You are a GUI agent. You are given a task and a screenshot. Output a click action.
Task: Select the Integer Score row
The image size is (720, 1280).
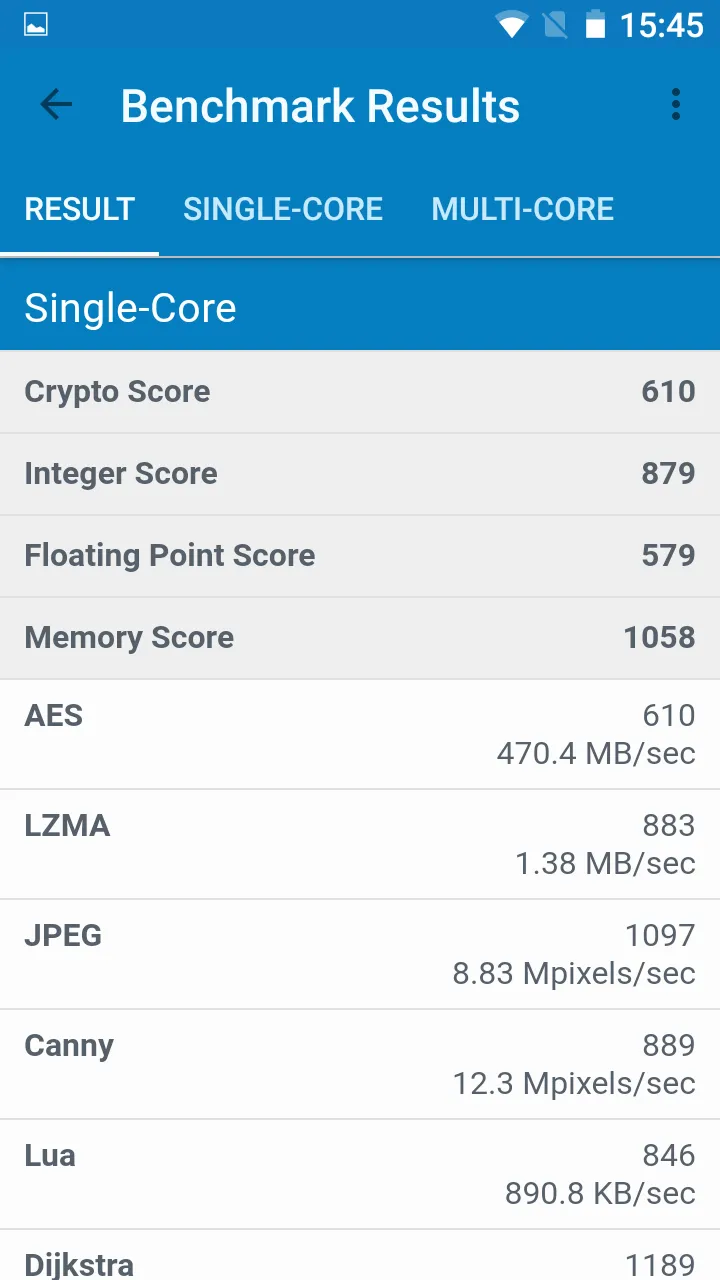pos(360,474)
